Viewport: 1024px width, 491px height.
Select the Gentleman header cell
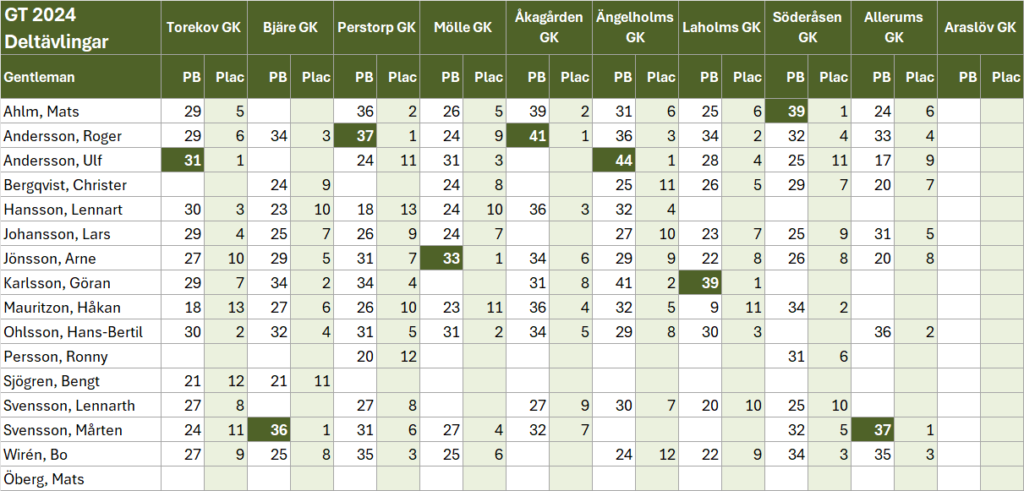(80, 76)
